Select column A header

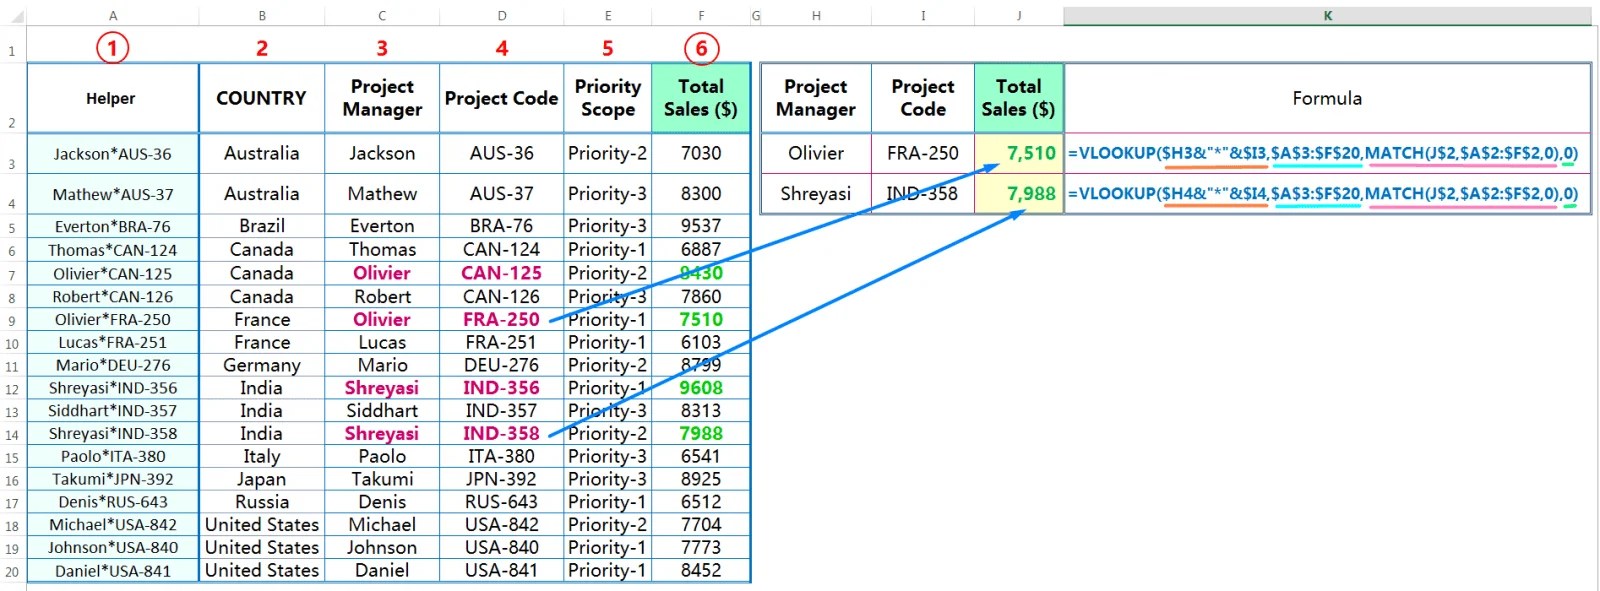113,16
